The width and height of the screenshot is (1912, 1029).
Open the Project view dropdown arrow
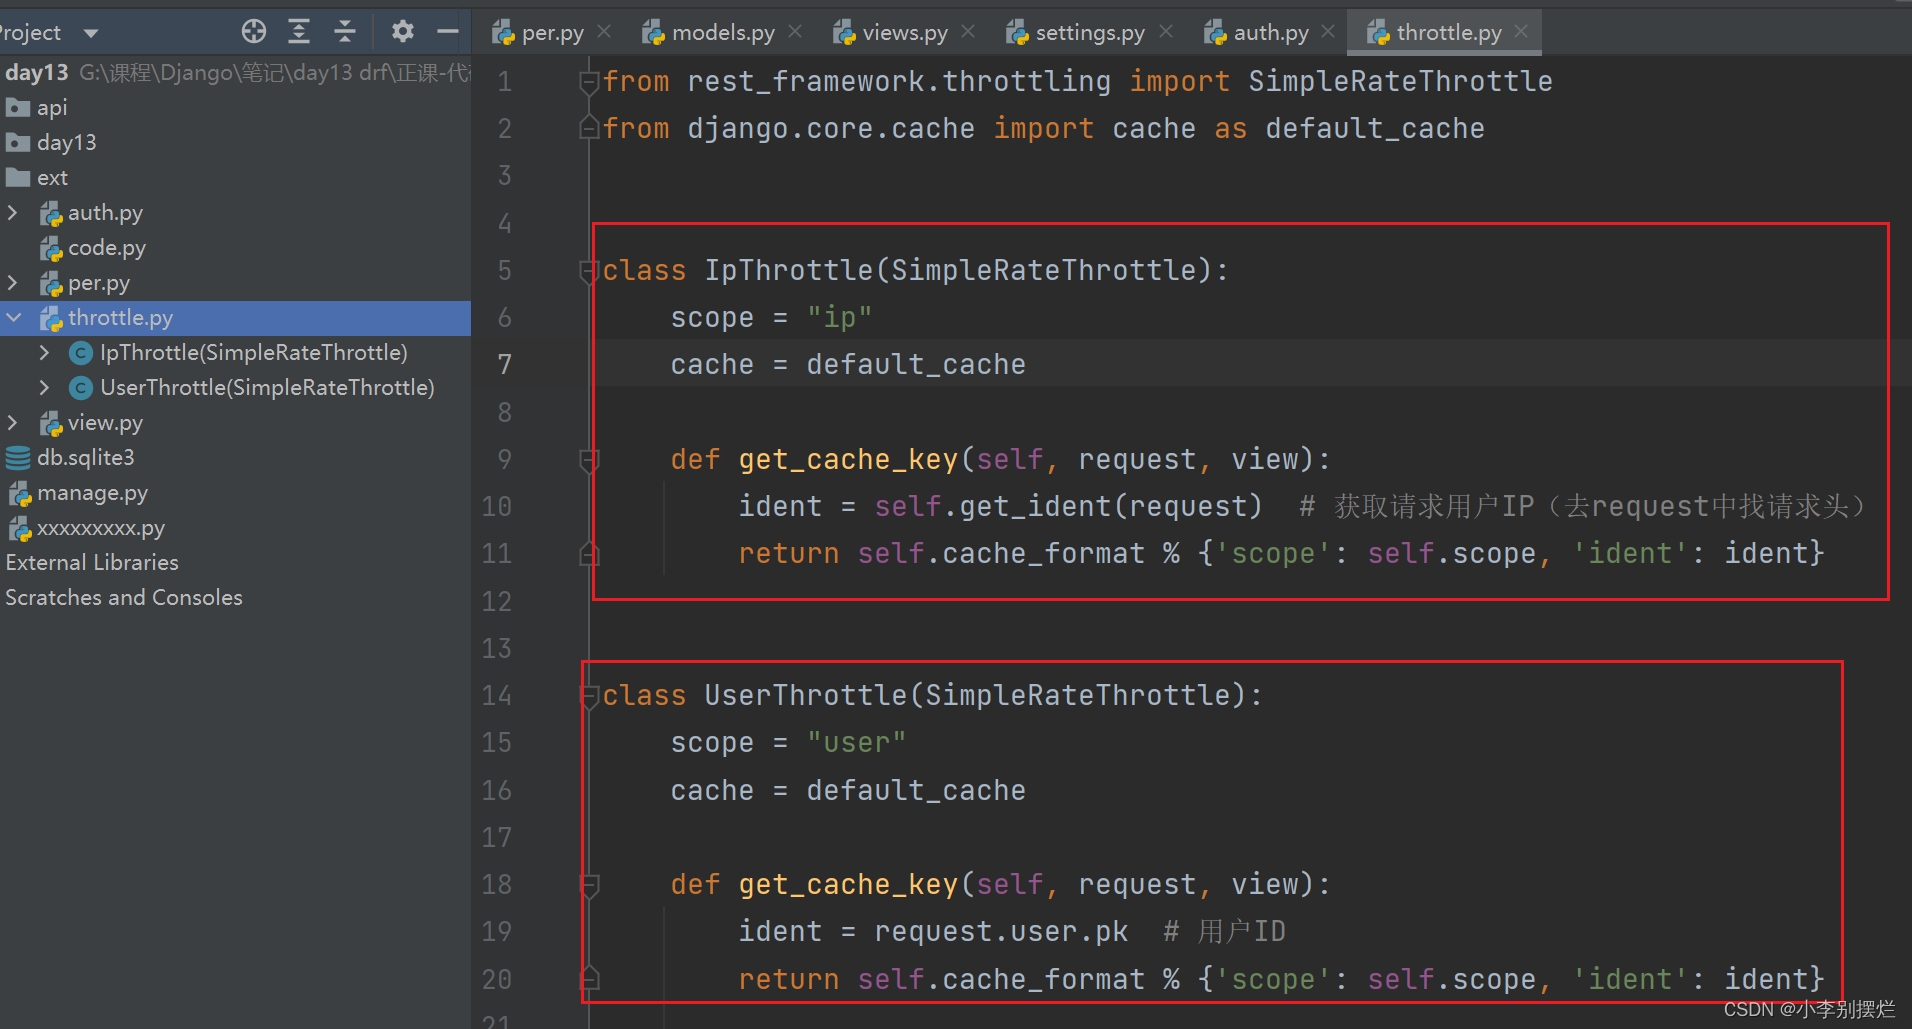(x=91, y=33)
